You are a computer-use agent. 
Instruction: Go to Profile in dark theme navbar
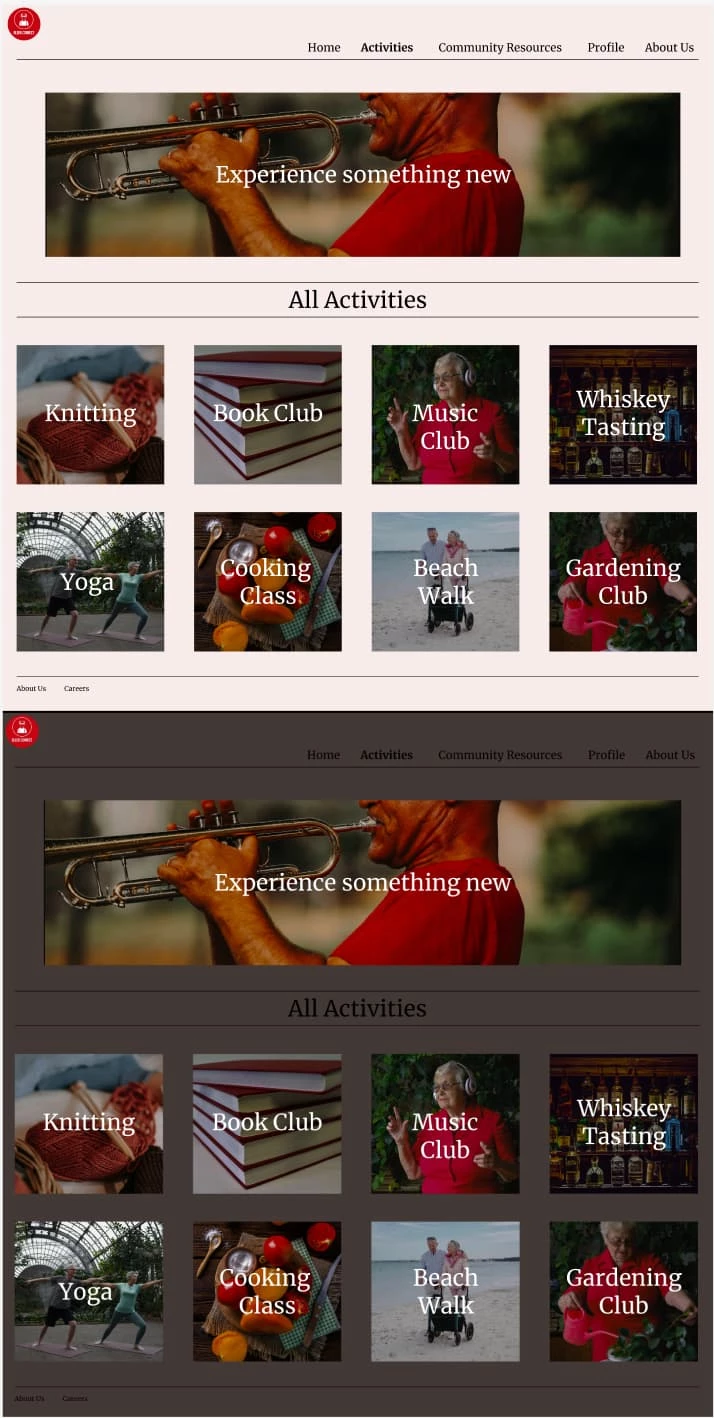point(606,755)
